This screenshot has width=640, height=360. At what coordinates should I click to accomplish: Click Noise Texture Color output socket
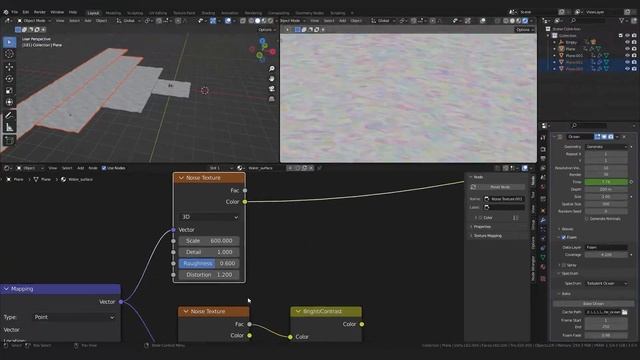[245, 202]
